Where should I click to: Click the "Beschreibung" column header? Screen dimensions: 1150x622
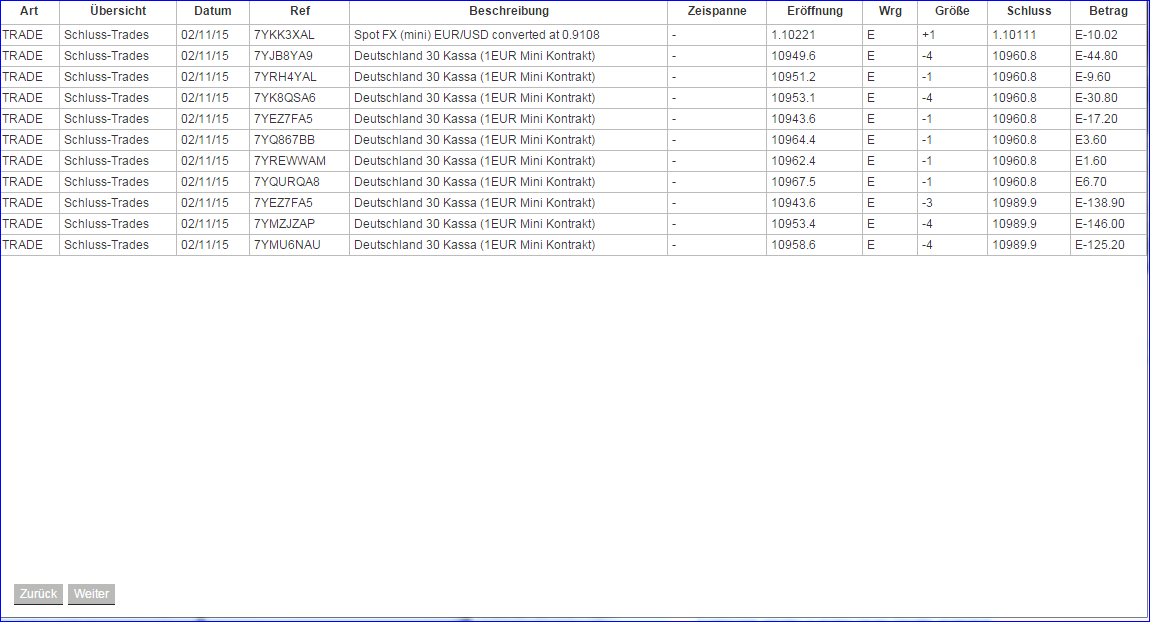click(x=507, y=11)
